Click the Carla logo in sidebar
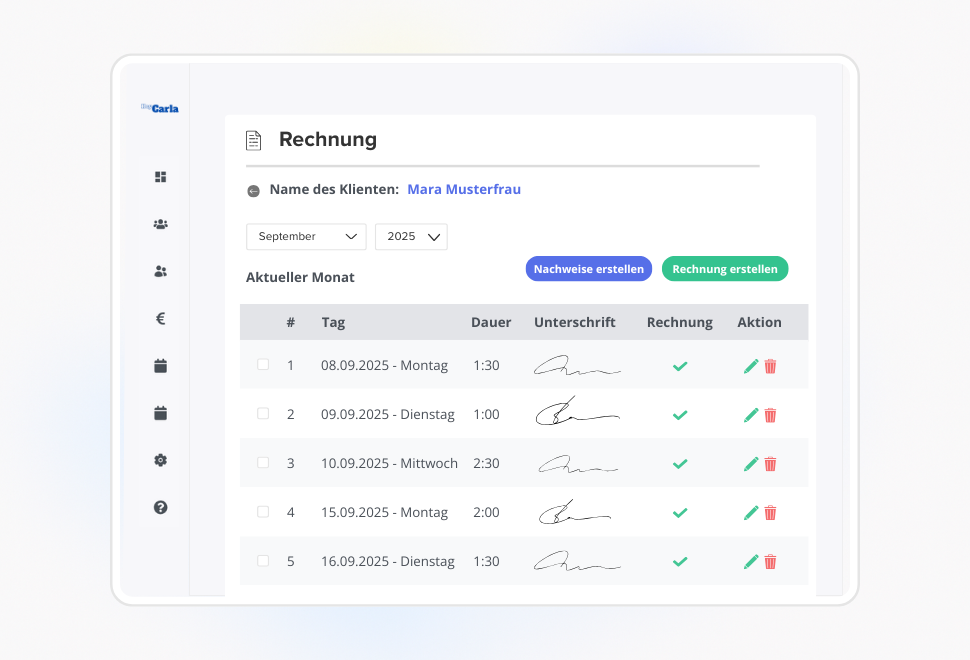 (x=160, y=108)
